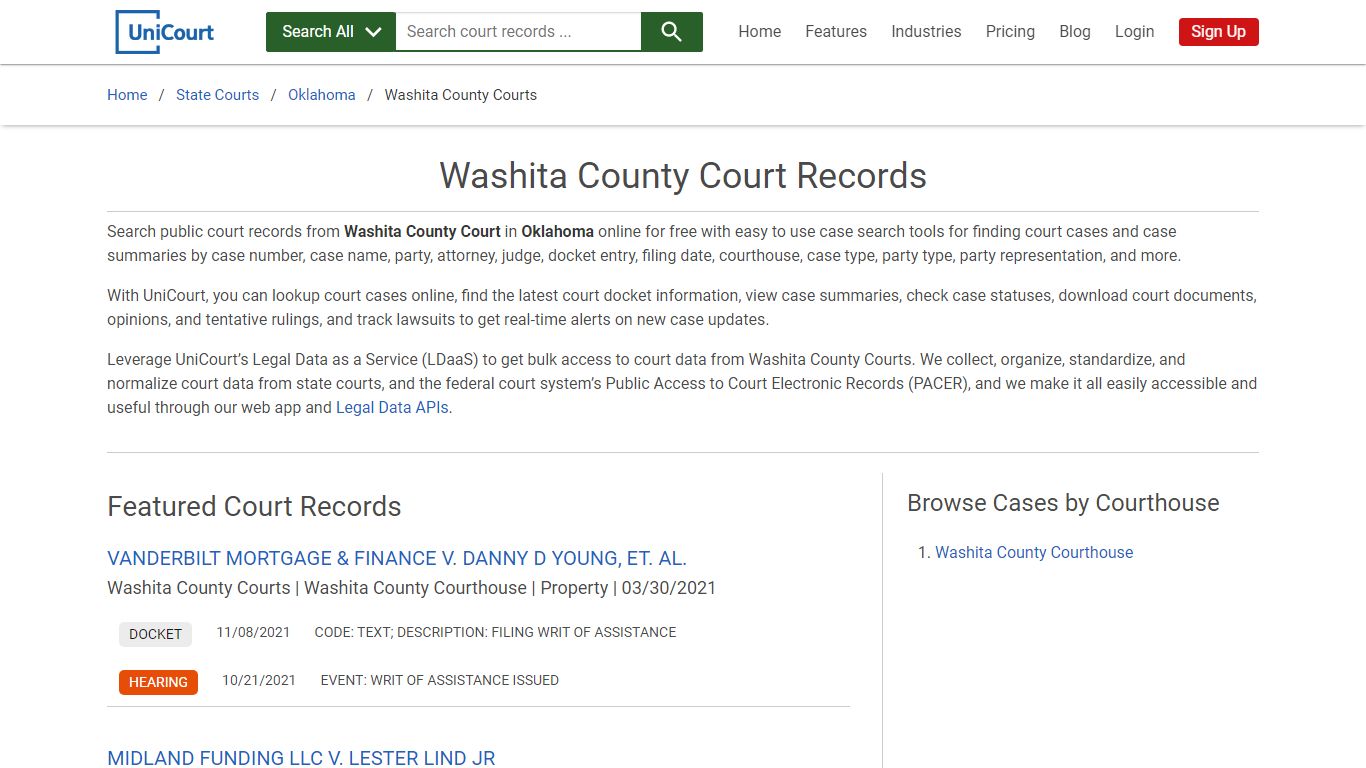The image size is (1366, 768).
Task: Click the orange HEARING badge
Action: point(158,682)
